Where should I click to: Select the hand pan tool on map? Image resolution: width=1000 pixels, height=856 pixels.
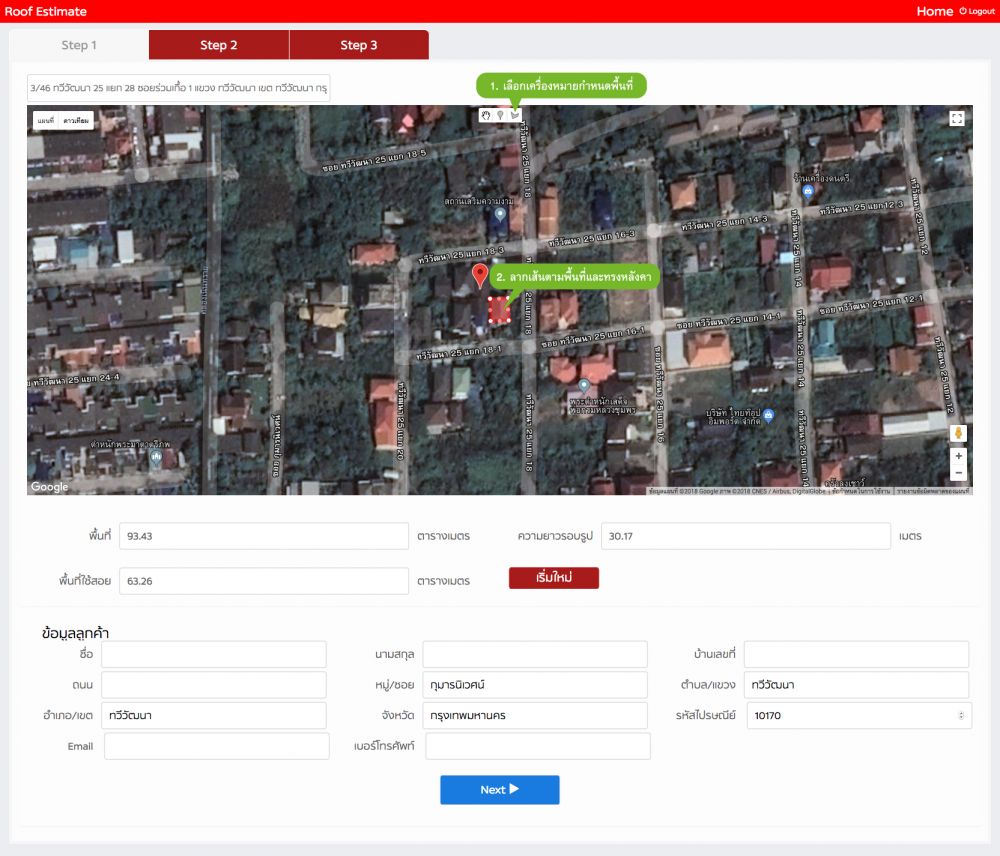pyautogui.click(x=487, y=116)
